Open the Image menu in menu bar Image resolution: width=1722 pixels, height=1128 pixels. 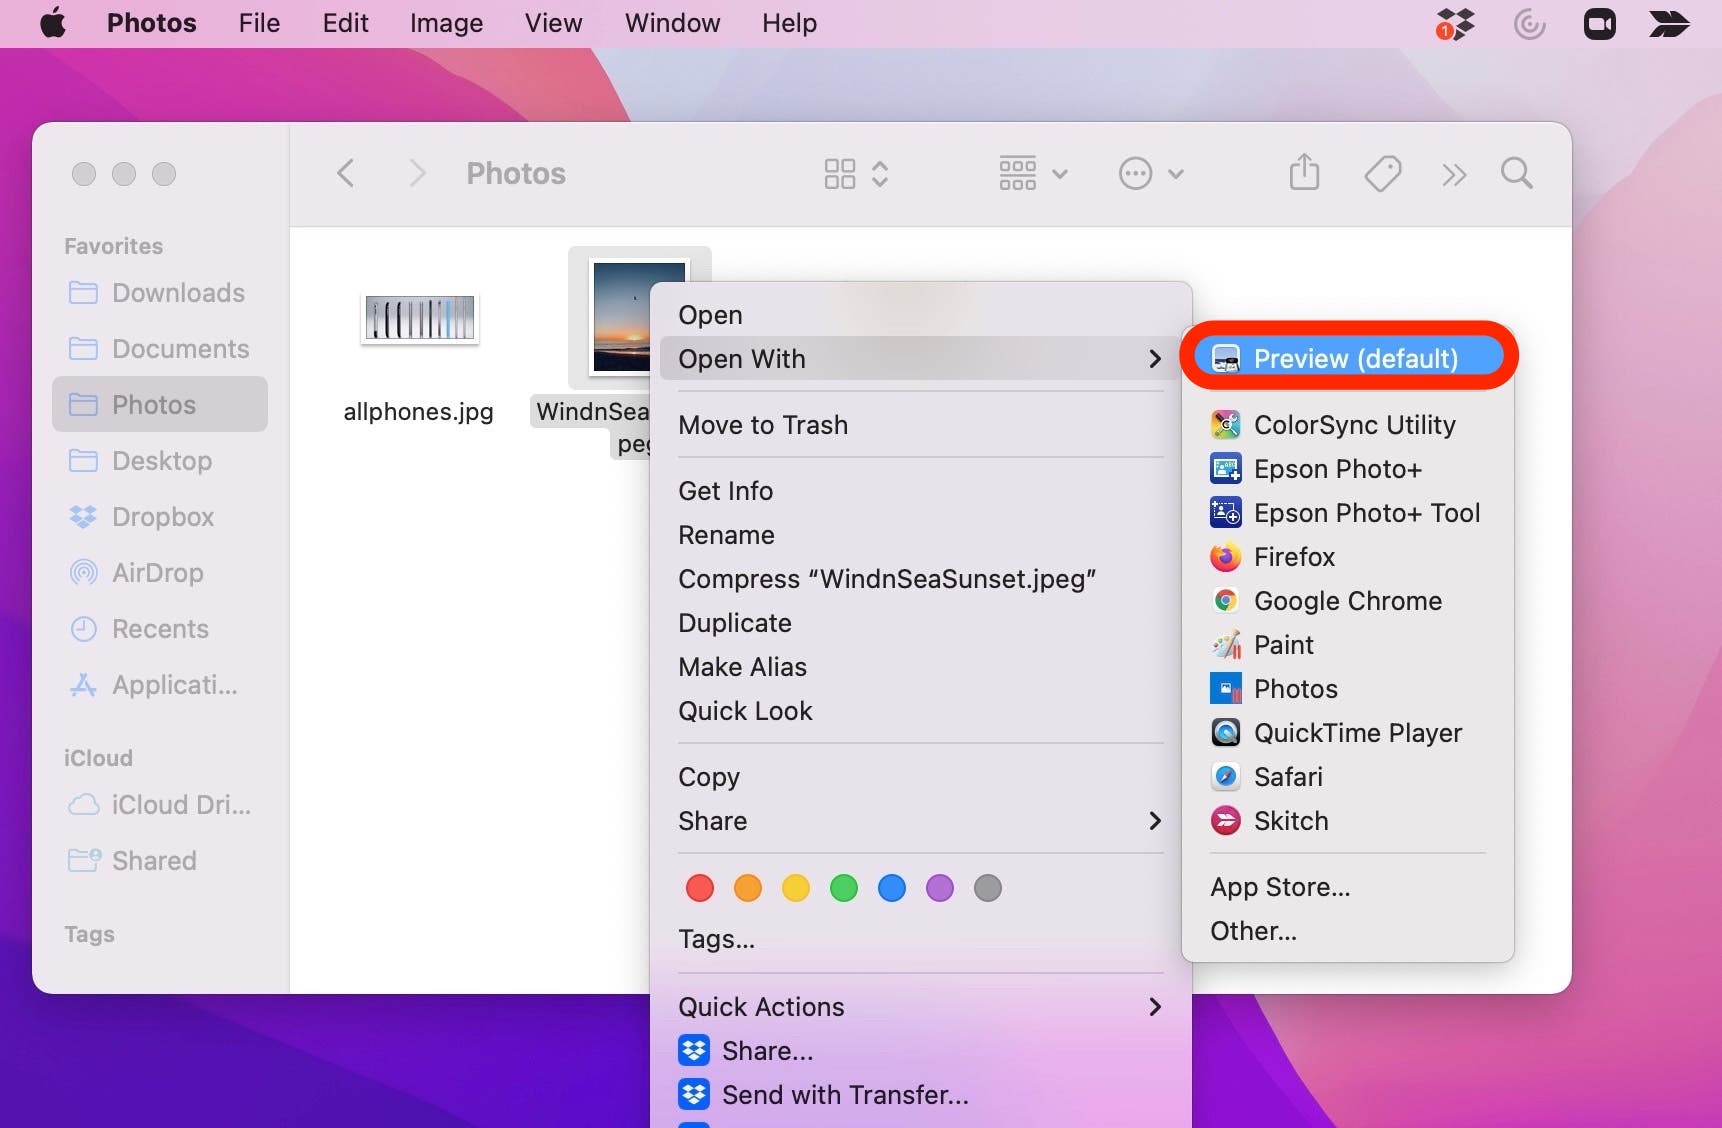tap(446, 23)
